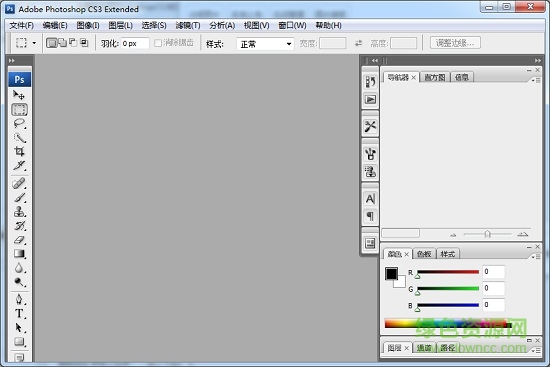This screenshot has height=367, width=550.
Task: Open the Layers panel flyout menu
Action: click(536, 351)
